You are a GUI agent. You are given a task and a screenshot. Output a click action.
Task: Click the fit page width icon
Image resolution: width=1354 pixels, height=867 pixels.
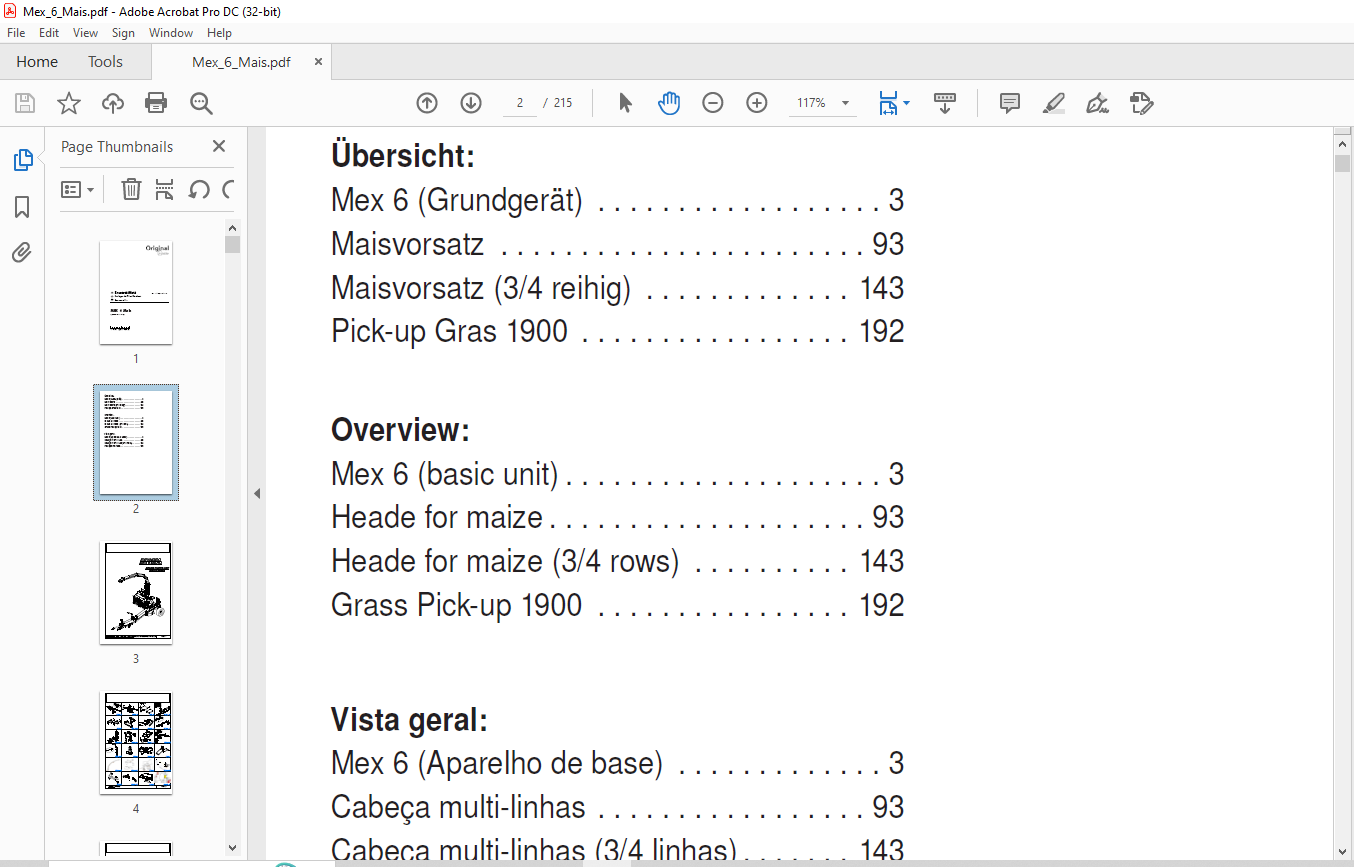pyautogui.click(x=888, y=103)
